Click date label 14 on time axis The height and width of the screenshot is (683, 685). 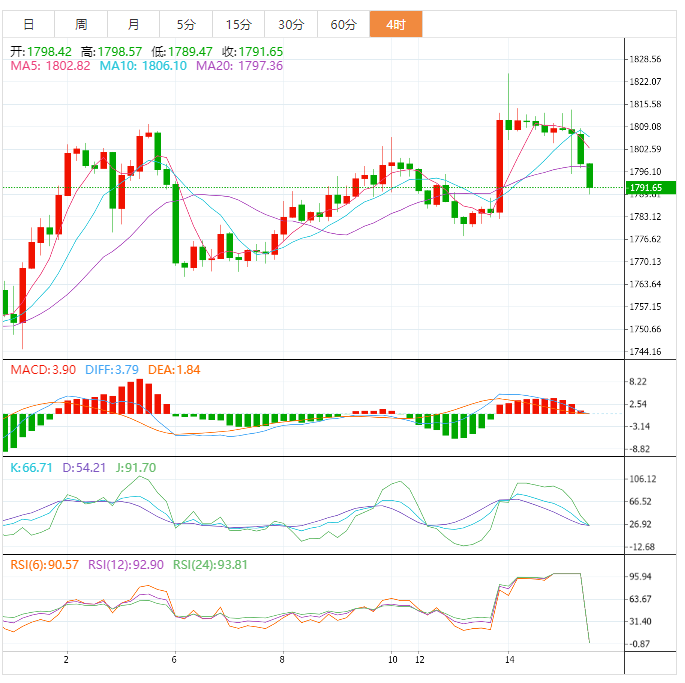[510, 660]
